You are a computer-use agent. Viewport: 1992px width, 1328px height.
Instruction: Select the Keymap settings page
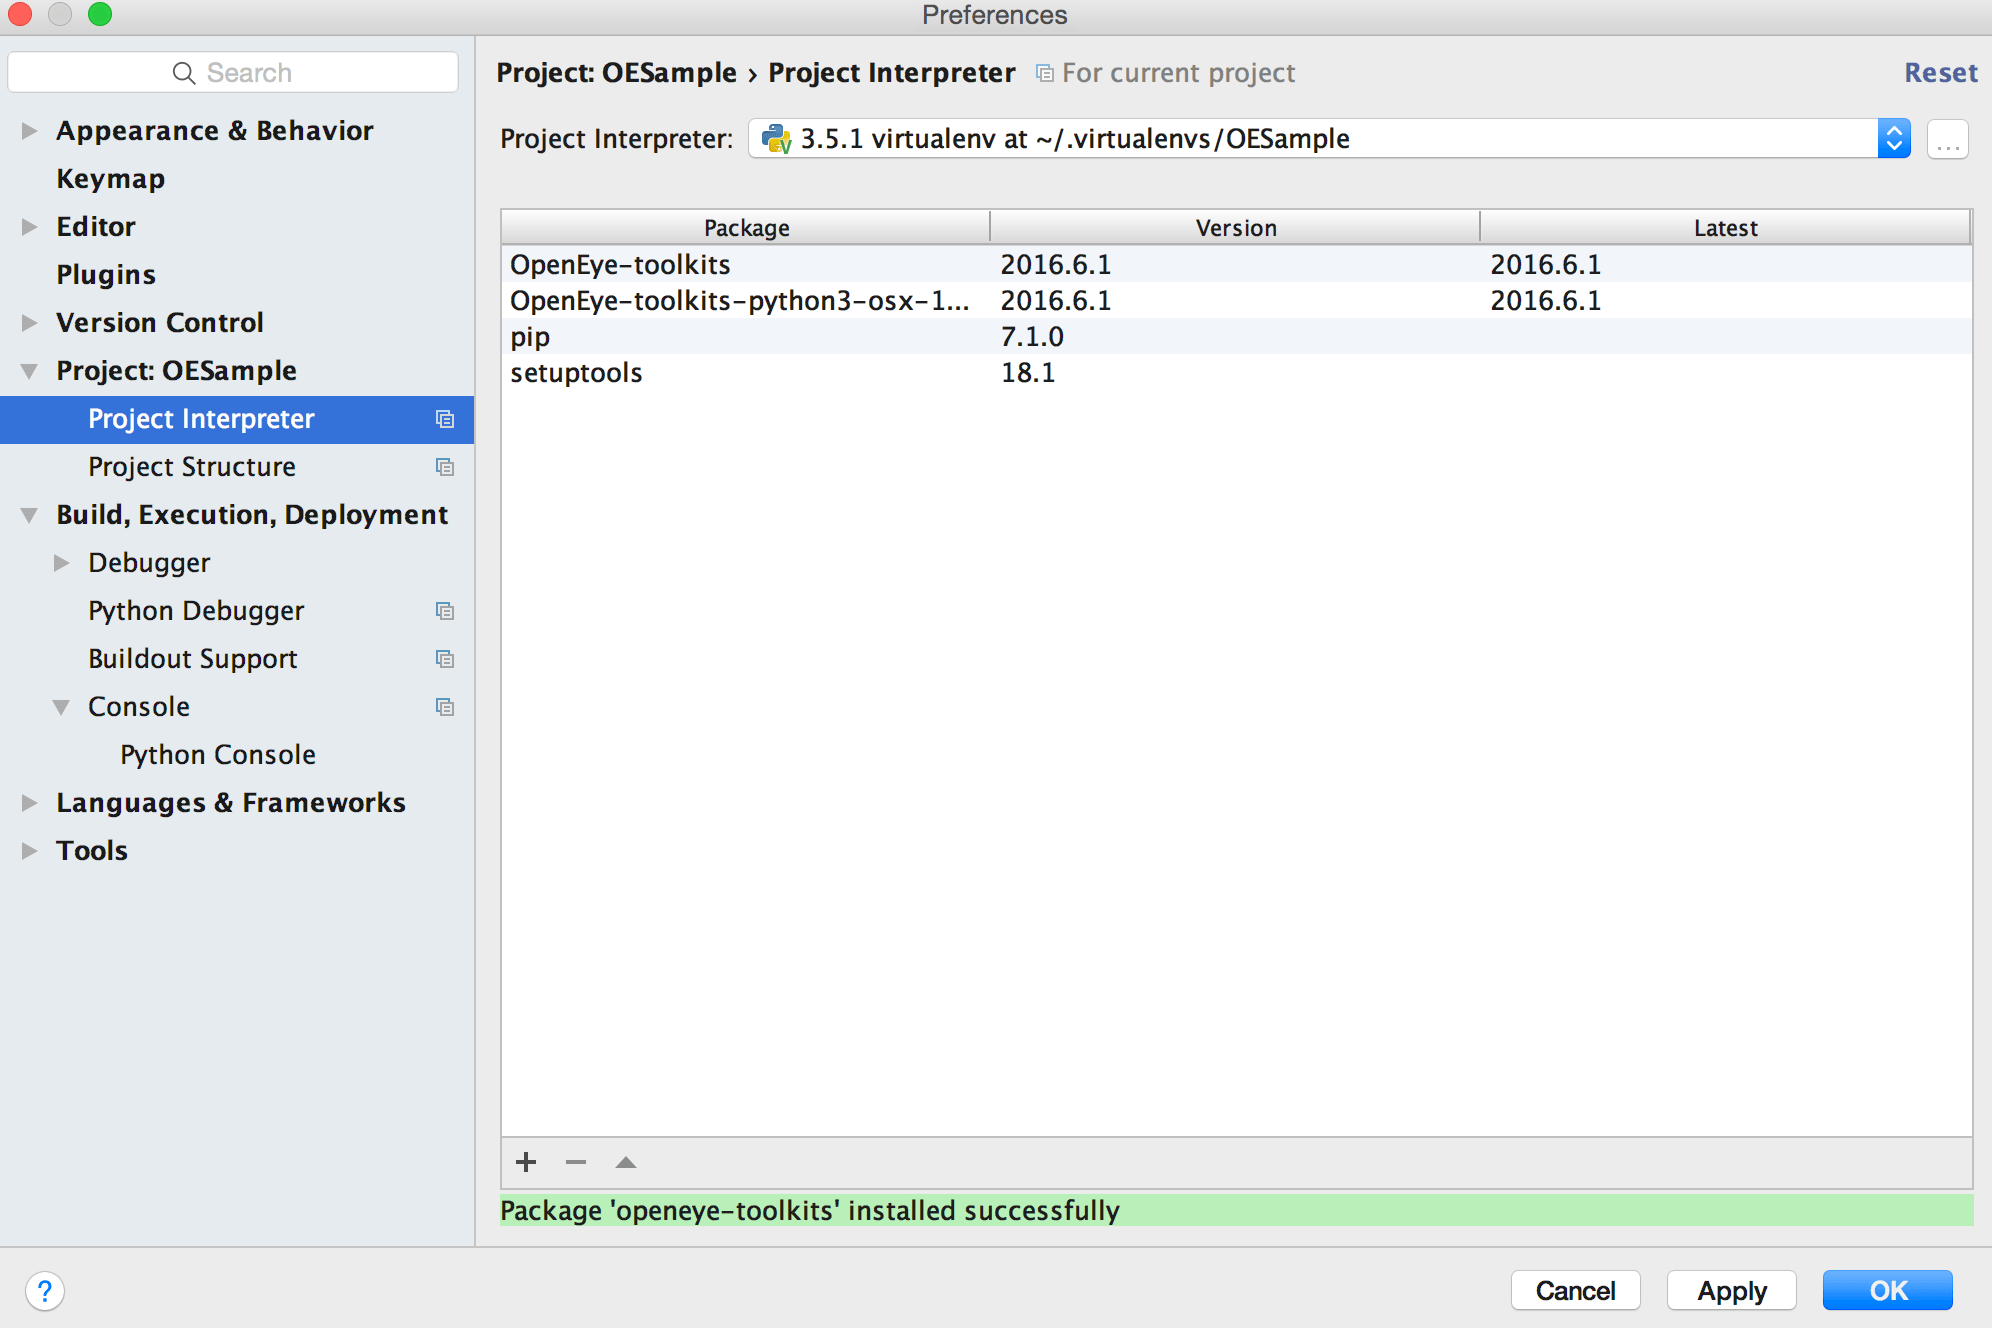pyautogui.click(x=110, y=178)
